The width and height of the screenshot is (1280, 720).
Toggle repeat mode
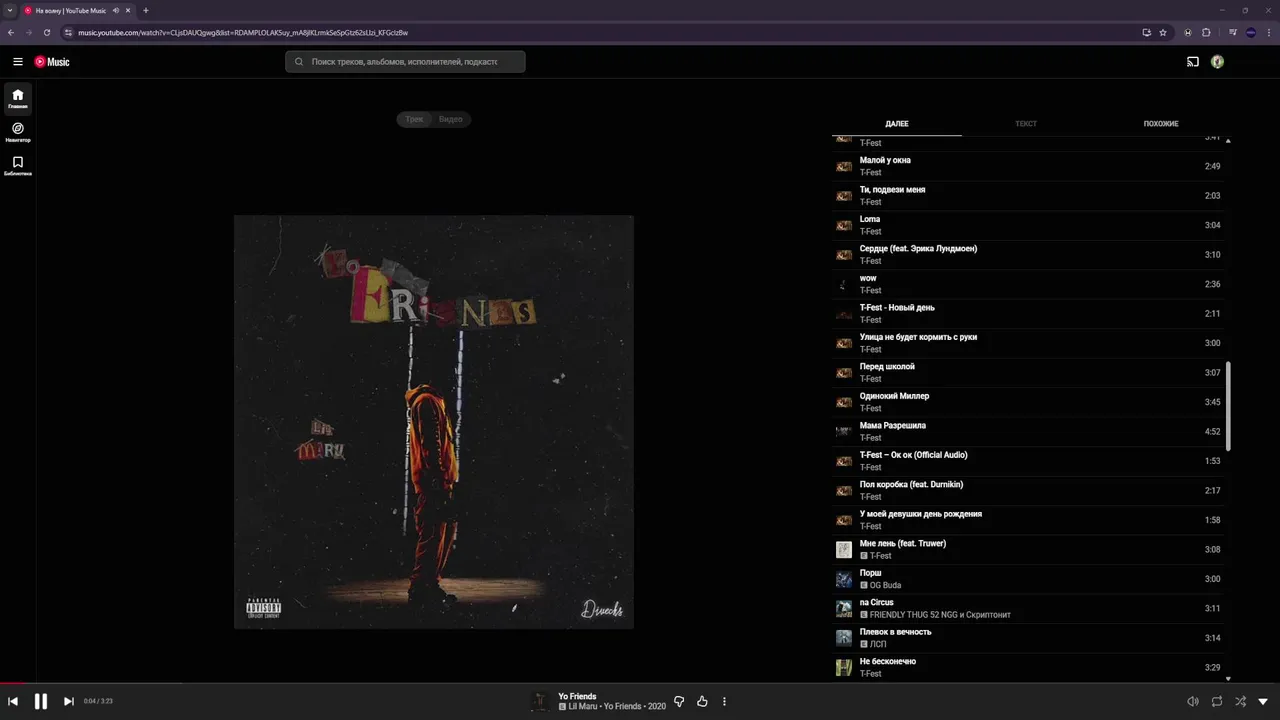pos(1217,701)
